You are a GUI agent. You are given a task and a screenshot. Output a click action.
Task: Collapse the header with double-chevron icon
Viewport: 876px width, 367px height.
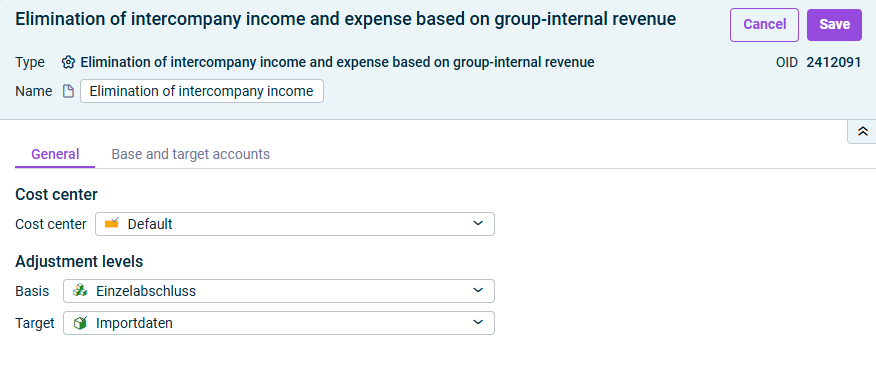point(863,132)
